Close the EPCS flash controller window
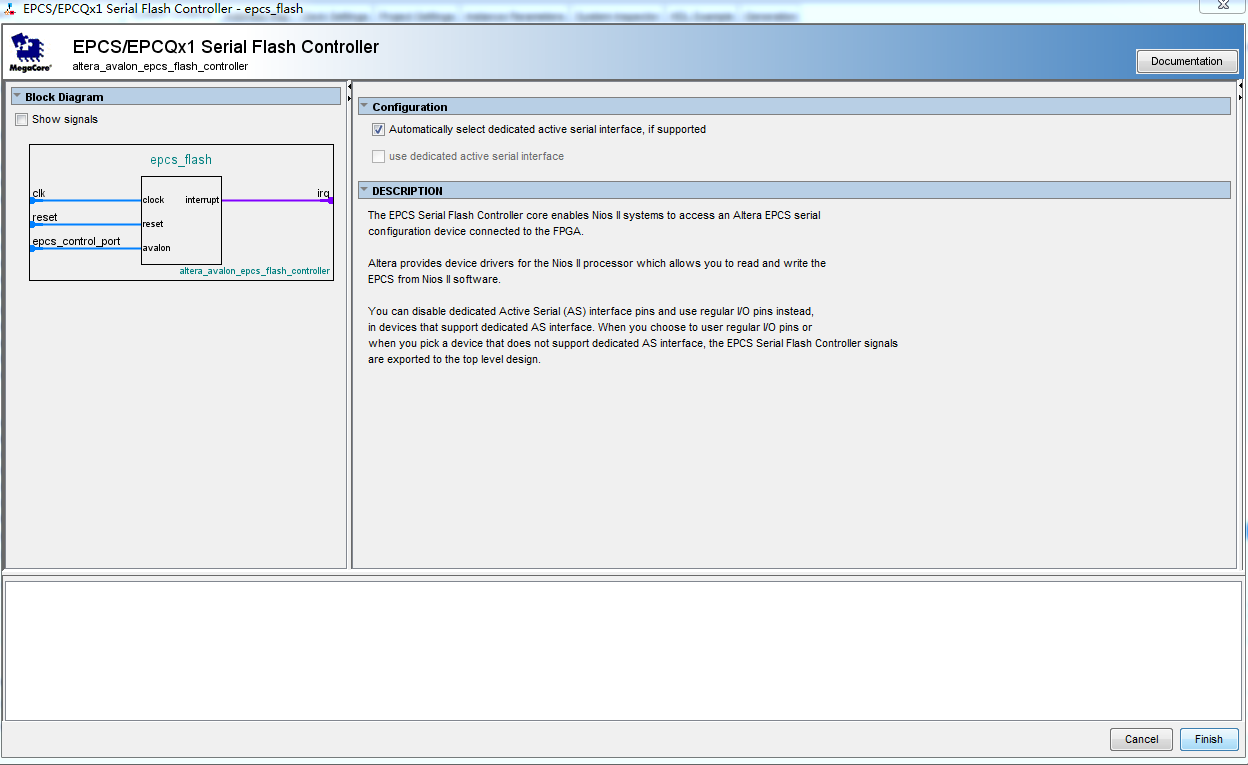 click(1224, 5)
